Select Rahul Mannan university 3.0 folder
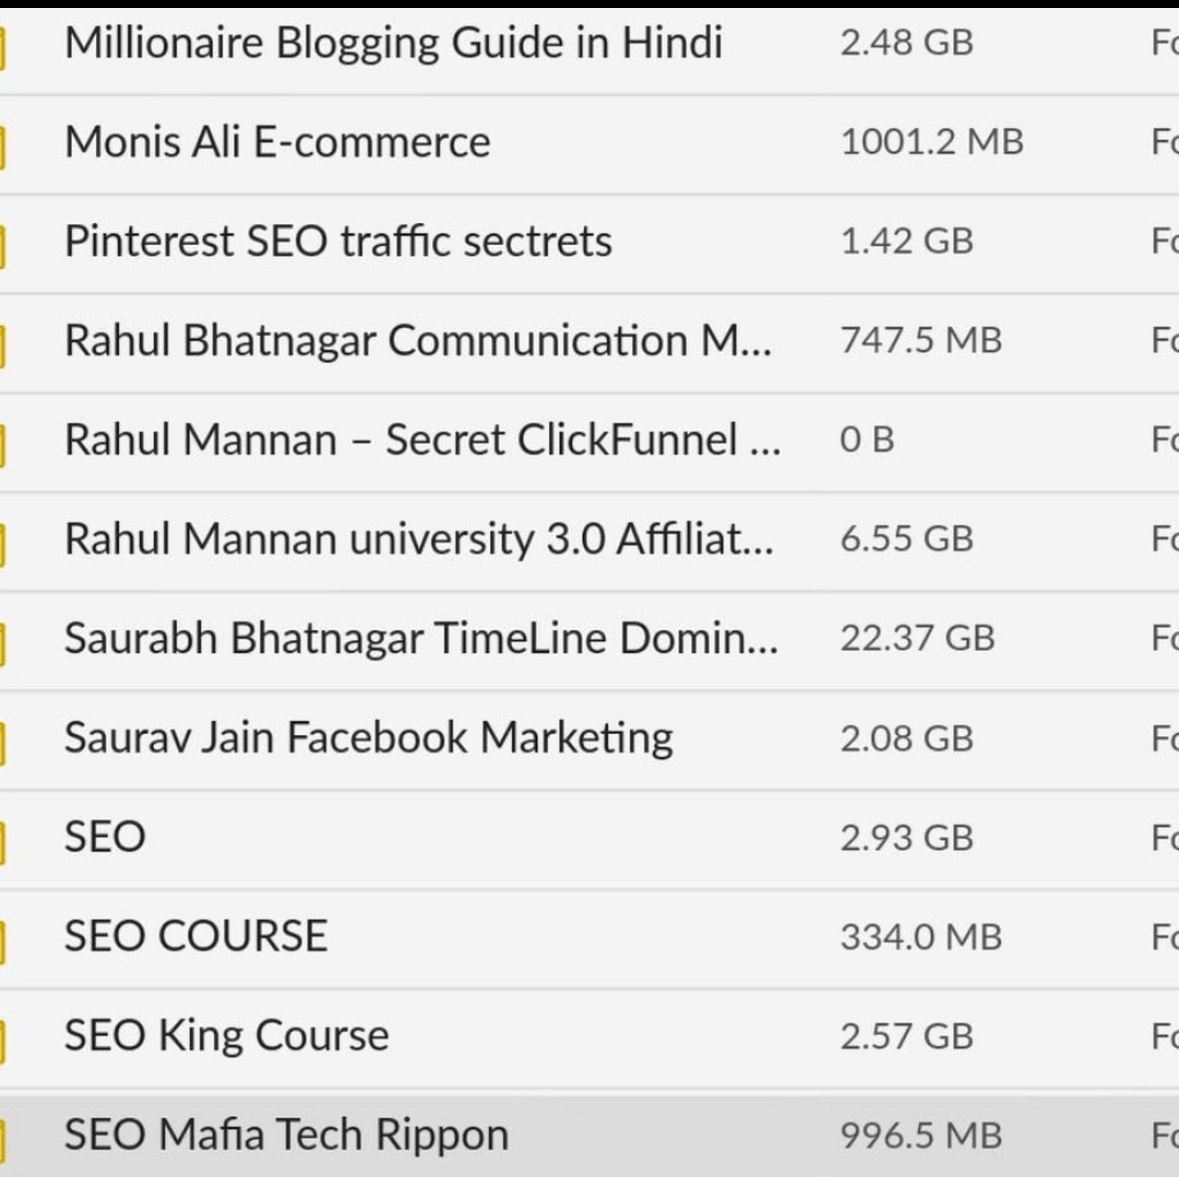Image resolution: width=1179 pixels, height=1177 pixels. [x=418, y=539]
